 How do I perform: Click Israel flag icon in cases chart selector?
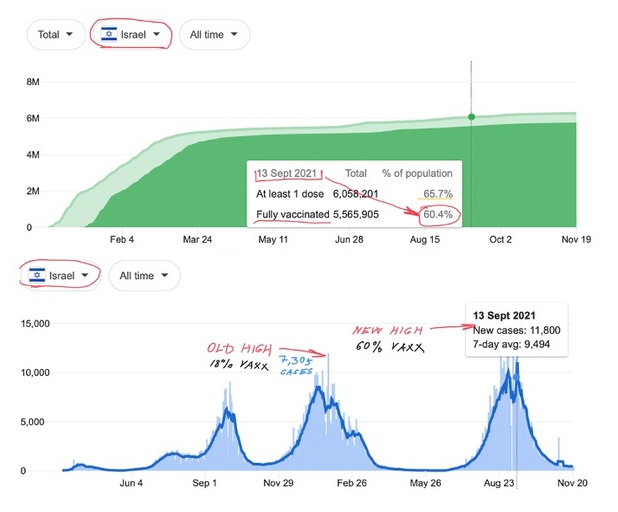click(x=39, y=275)
